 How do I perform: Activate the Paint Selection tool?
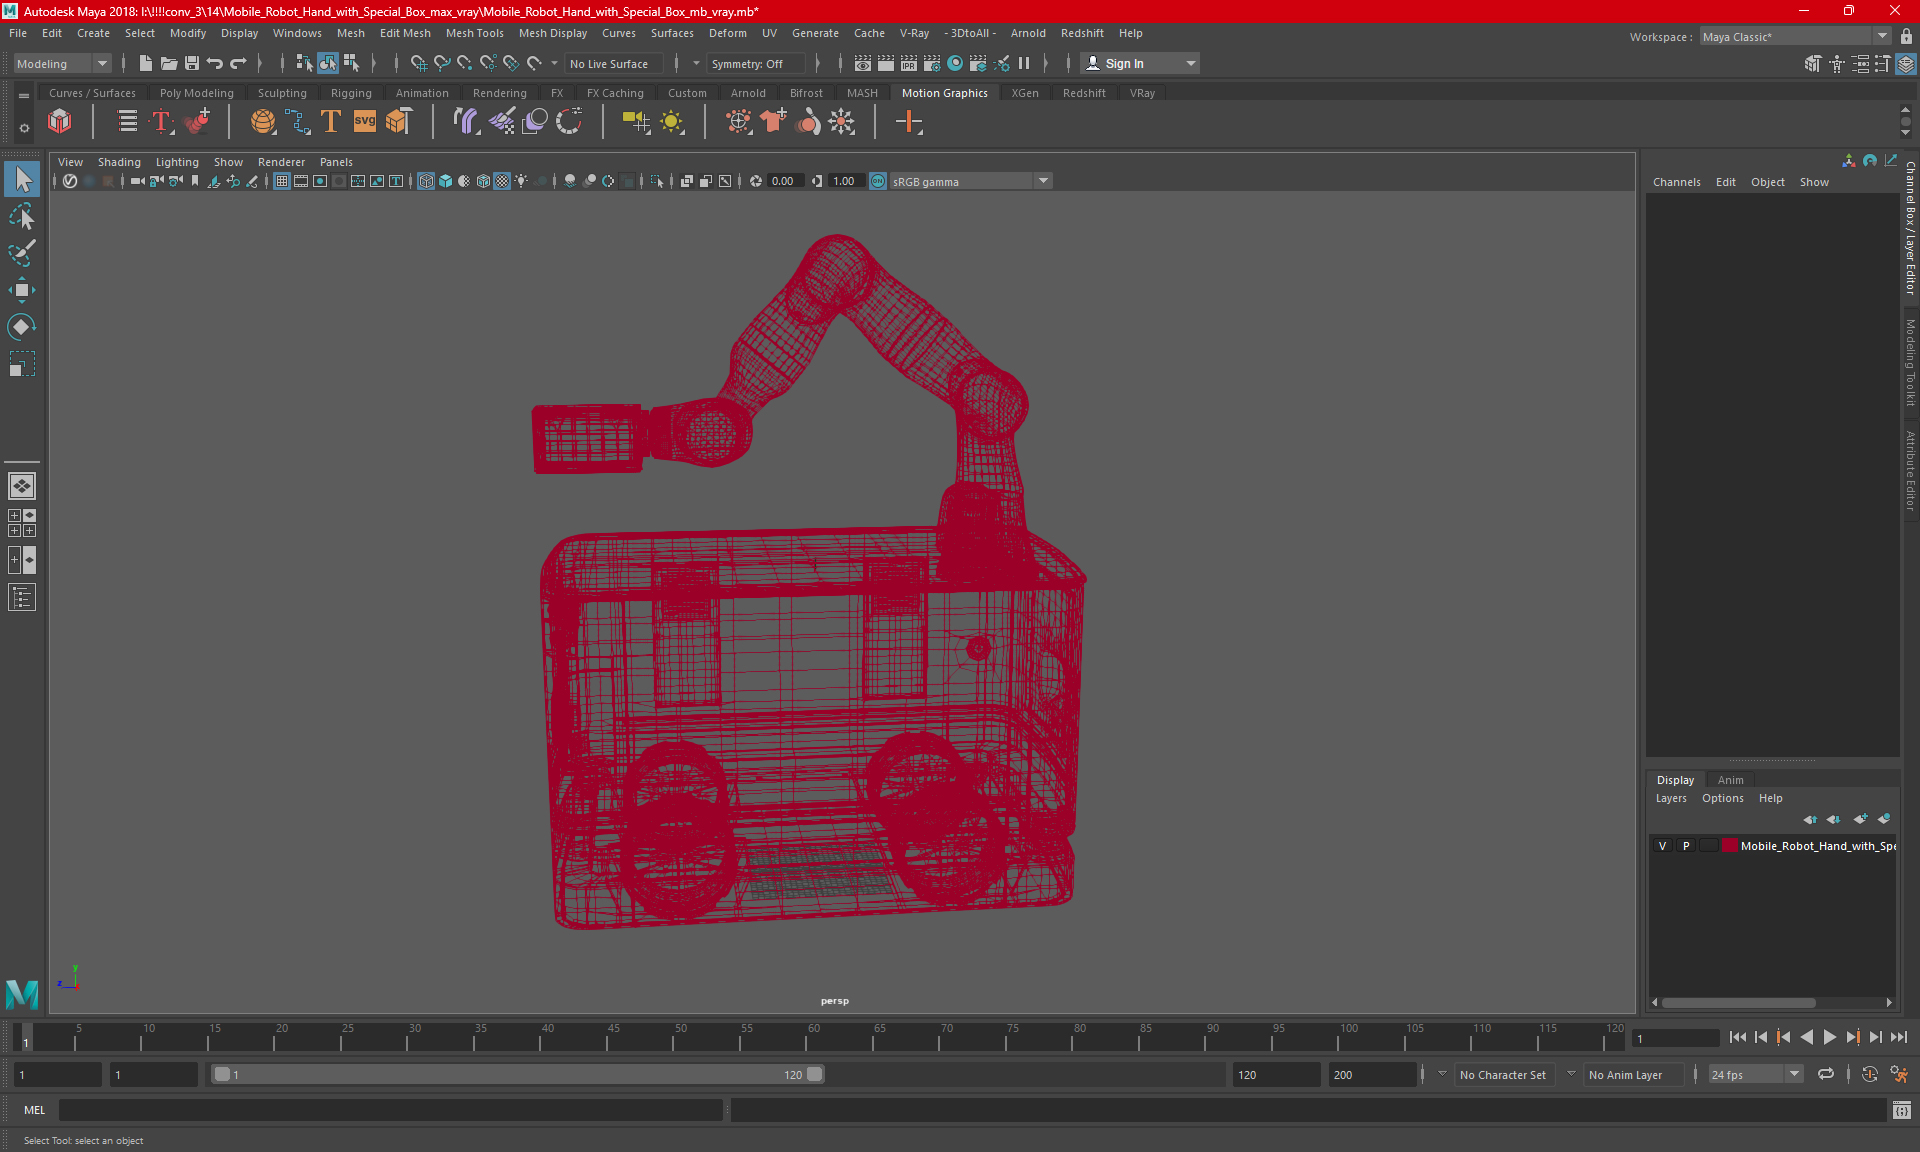click(22, 254)
